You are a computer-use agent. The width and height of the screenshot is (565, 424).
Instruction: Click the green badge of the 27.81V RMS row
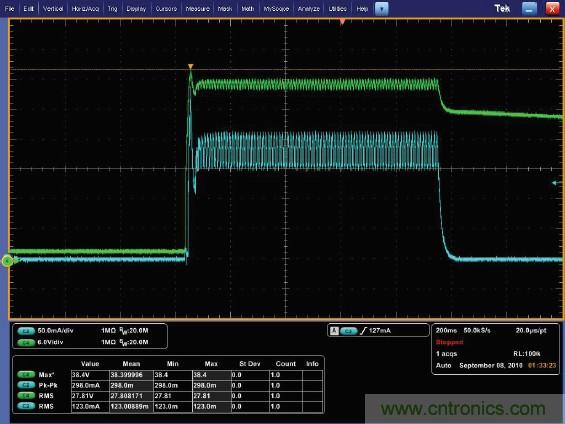(26, 396)
